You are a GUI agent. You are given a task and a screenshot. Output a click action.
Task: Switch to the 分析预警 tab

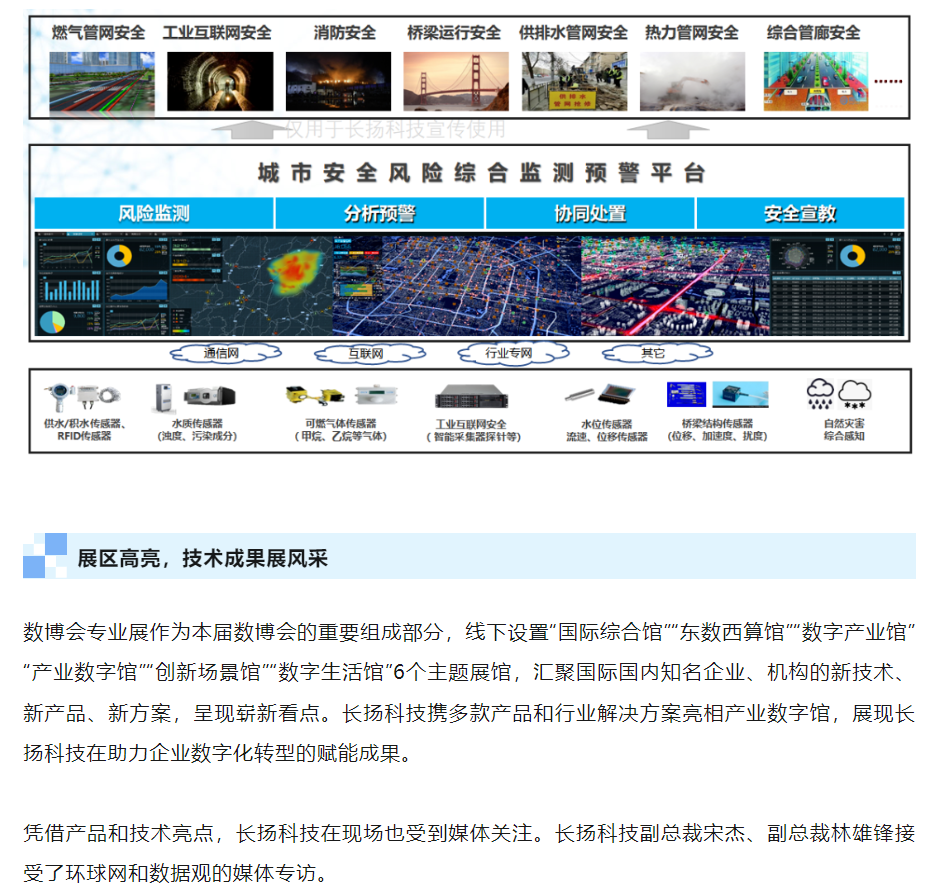point(379,214)
